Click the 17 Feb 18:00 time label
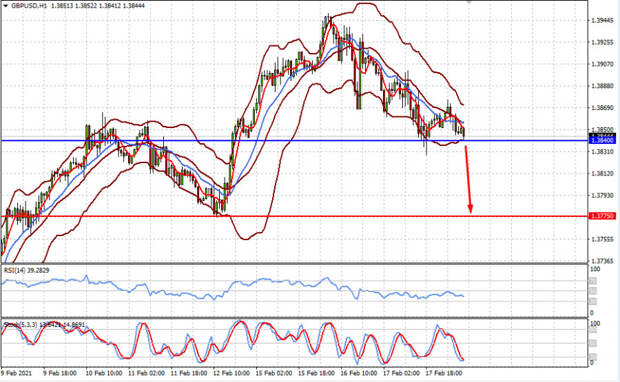This screenshot has height=382, width=620. point(444,373)
